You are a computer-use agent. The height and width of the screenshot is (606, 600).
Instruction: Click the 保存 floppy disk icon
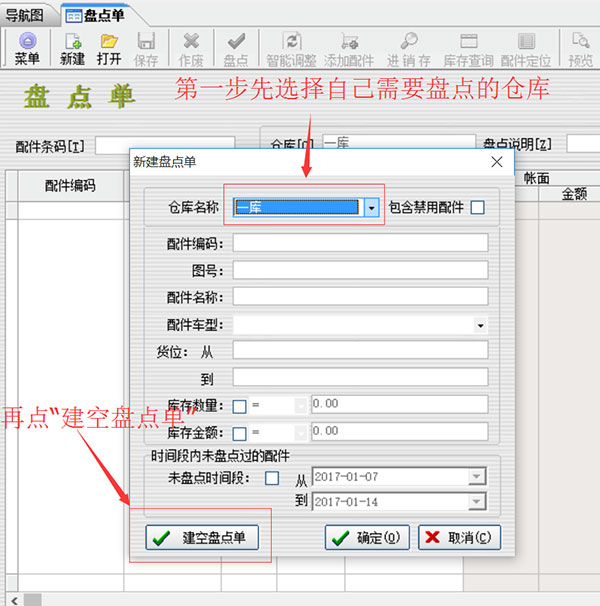[146, 41]
